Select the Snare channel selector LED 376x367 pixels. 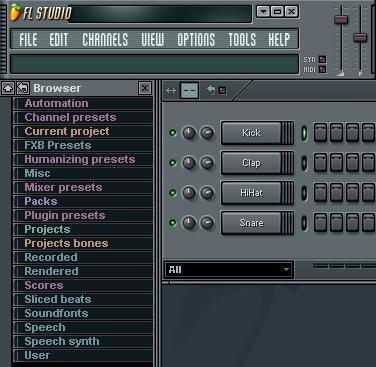[304, 223]
